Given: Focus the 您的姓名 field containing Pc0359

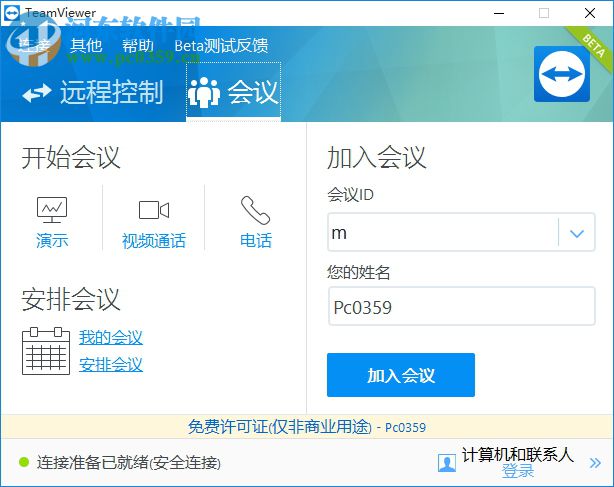Looking at the screenshot, I should coord(462,306).
